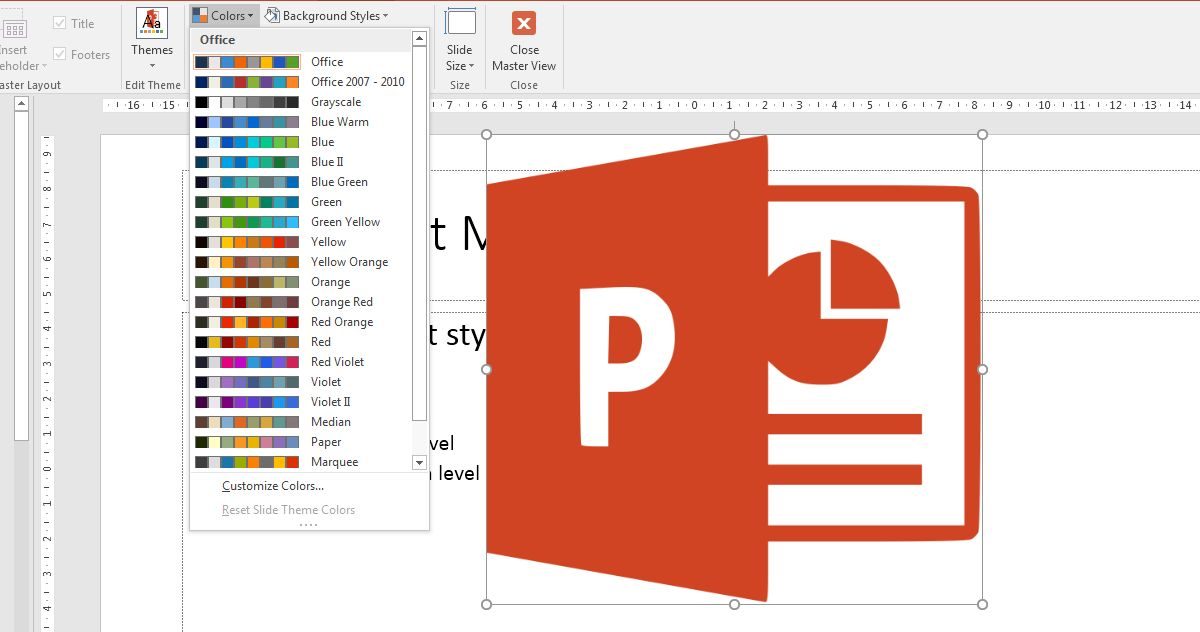Click Close Master View red X icon
The image size is (1200, 632).
pos(524,23)
